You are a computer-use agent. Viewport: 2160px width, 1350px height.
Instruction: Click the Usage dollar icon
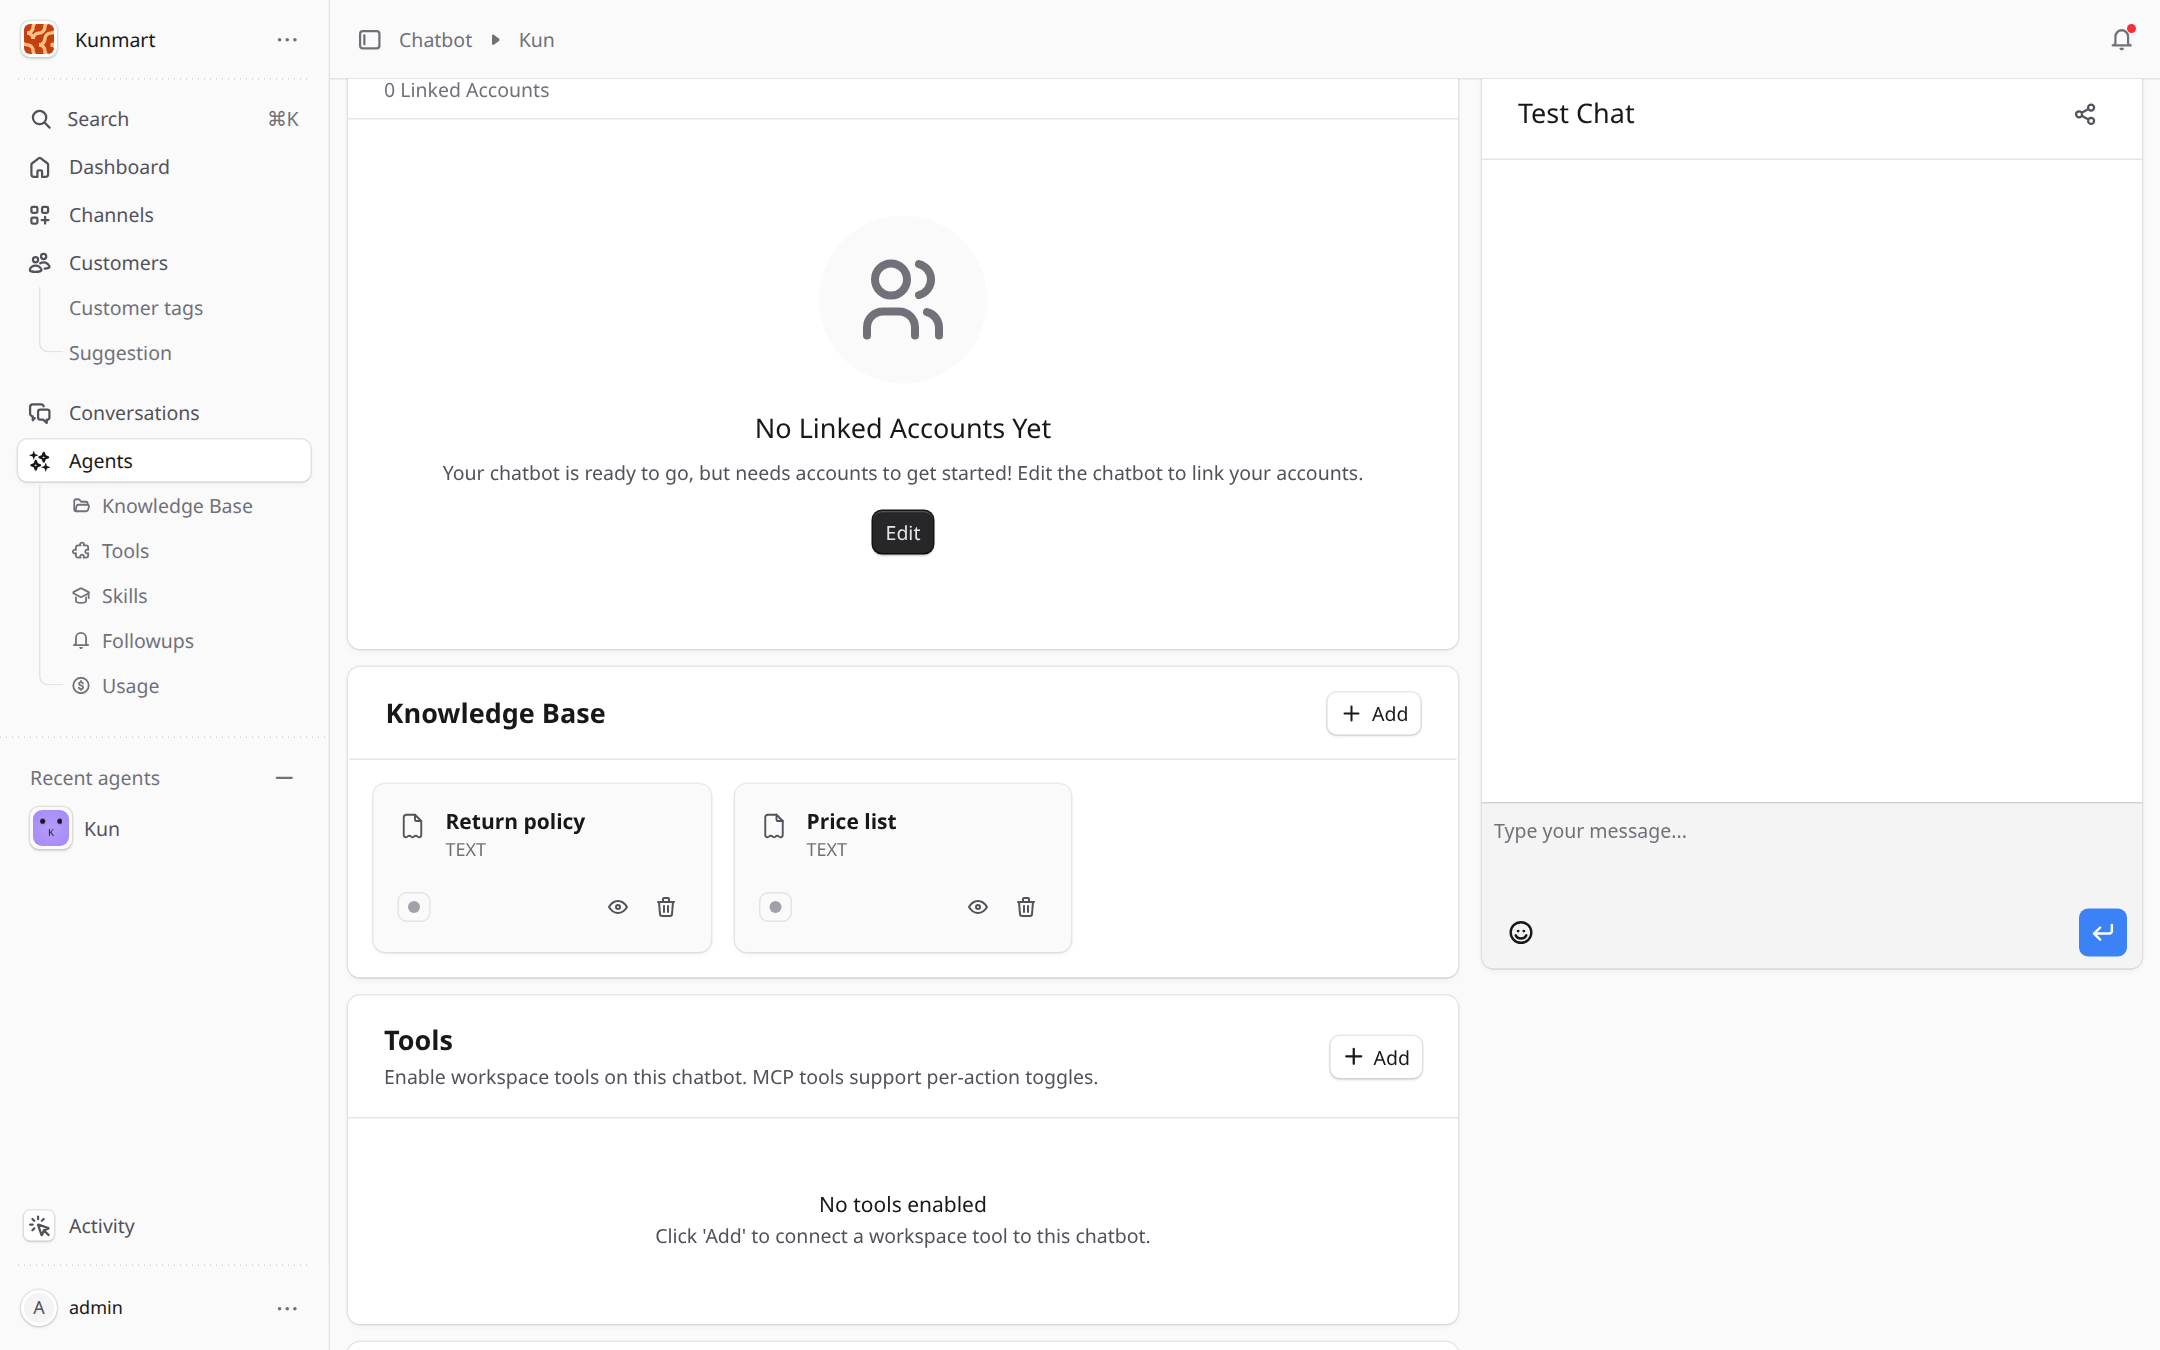(81, 686)
